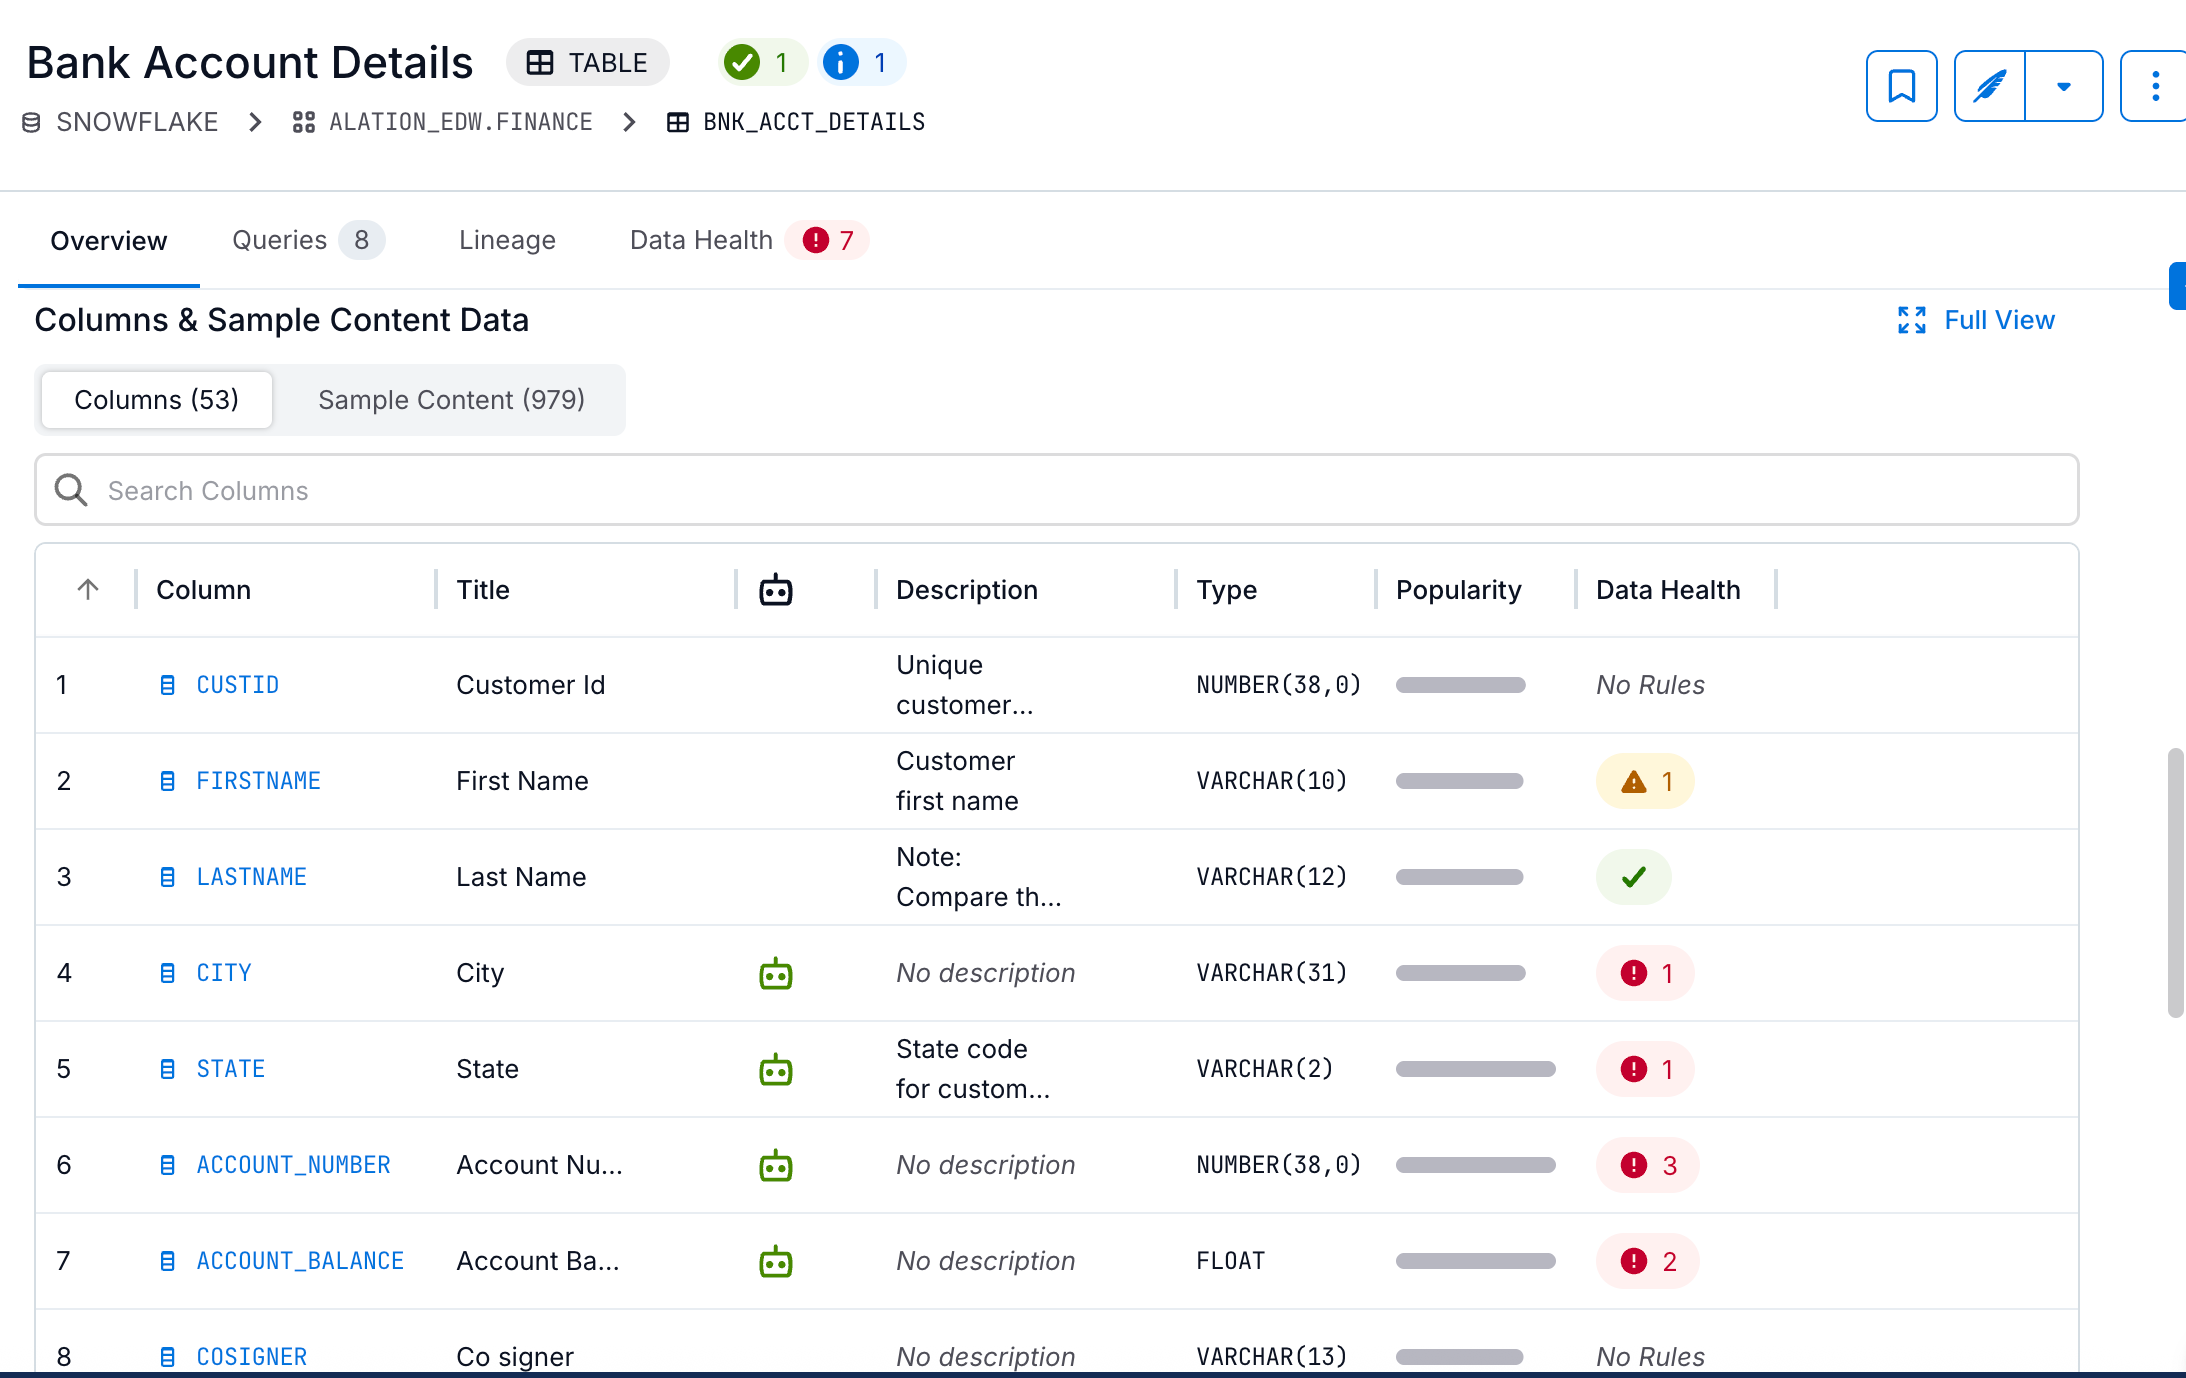Bookmark the Bank Account Details table
2186x1378 pixels.
1901,86
